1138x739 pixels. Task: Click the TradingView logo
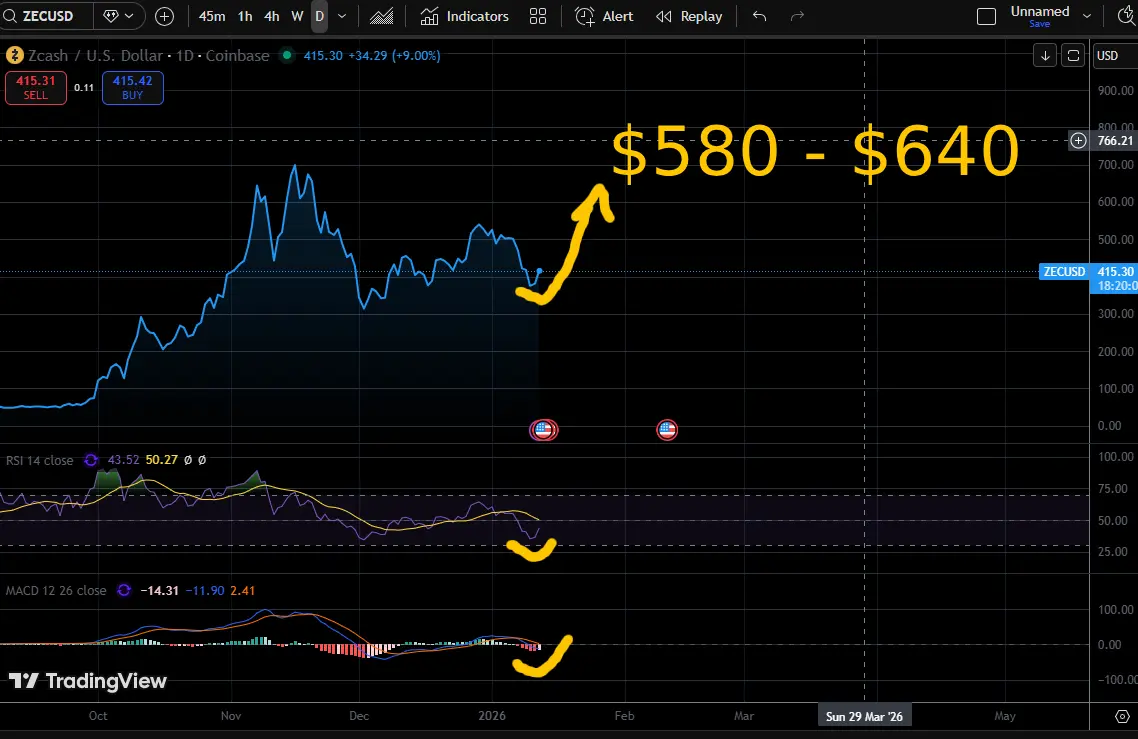coord(88,681)
